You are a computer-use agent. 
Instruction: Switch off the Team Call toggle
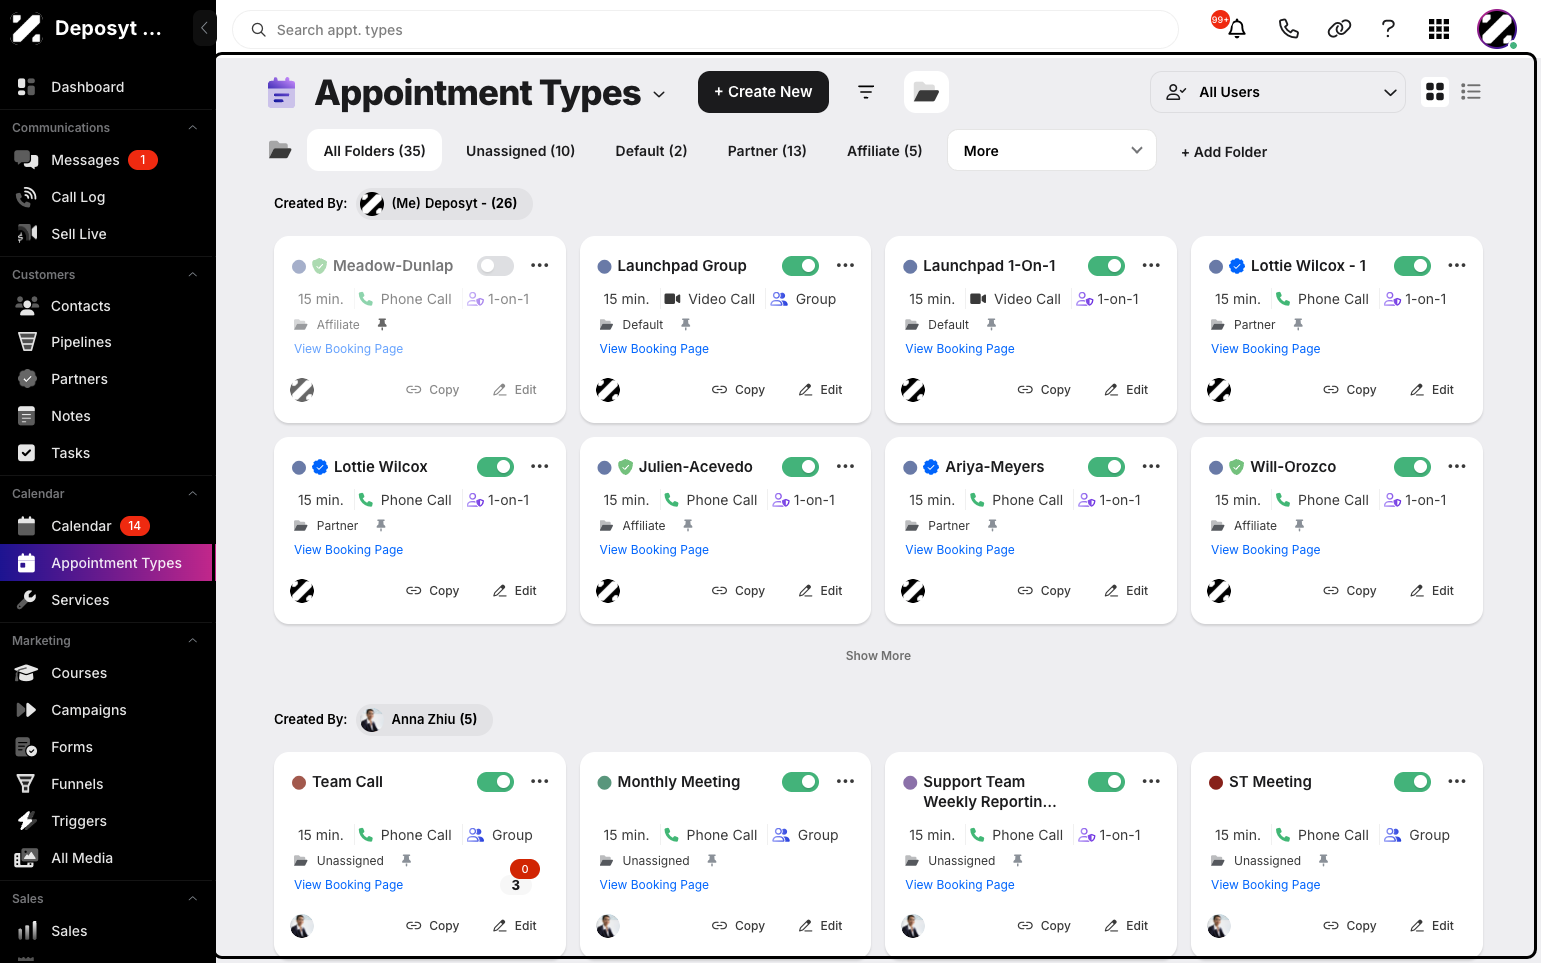pyautogui.click(x=495, y=782)
